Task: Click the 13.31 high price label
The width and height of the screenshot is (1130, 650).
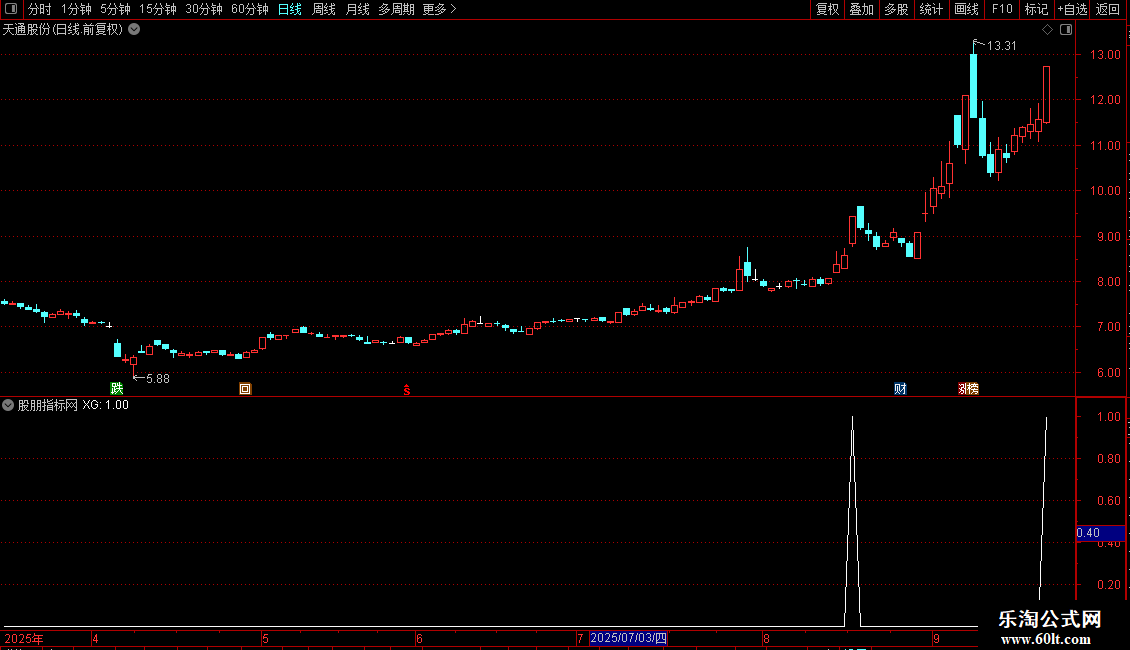Action: coord(1001,45)
